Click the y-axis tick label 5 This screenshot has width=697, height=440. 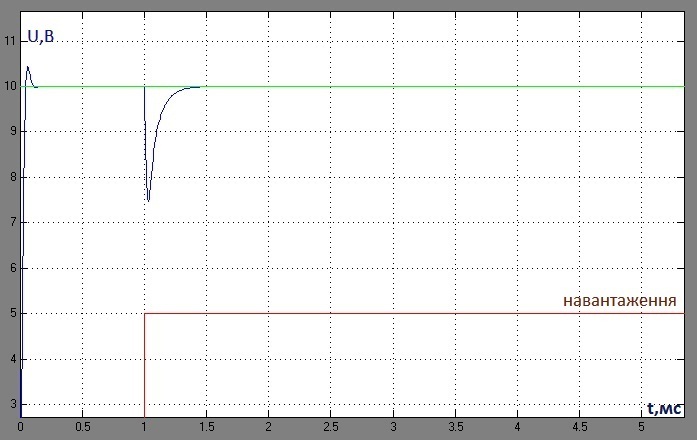[x=13, y=313]
